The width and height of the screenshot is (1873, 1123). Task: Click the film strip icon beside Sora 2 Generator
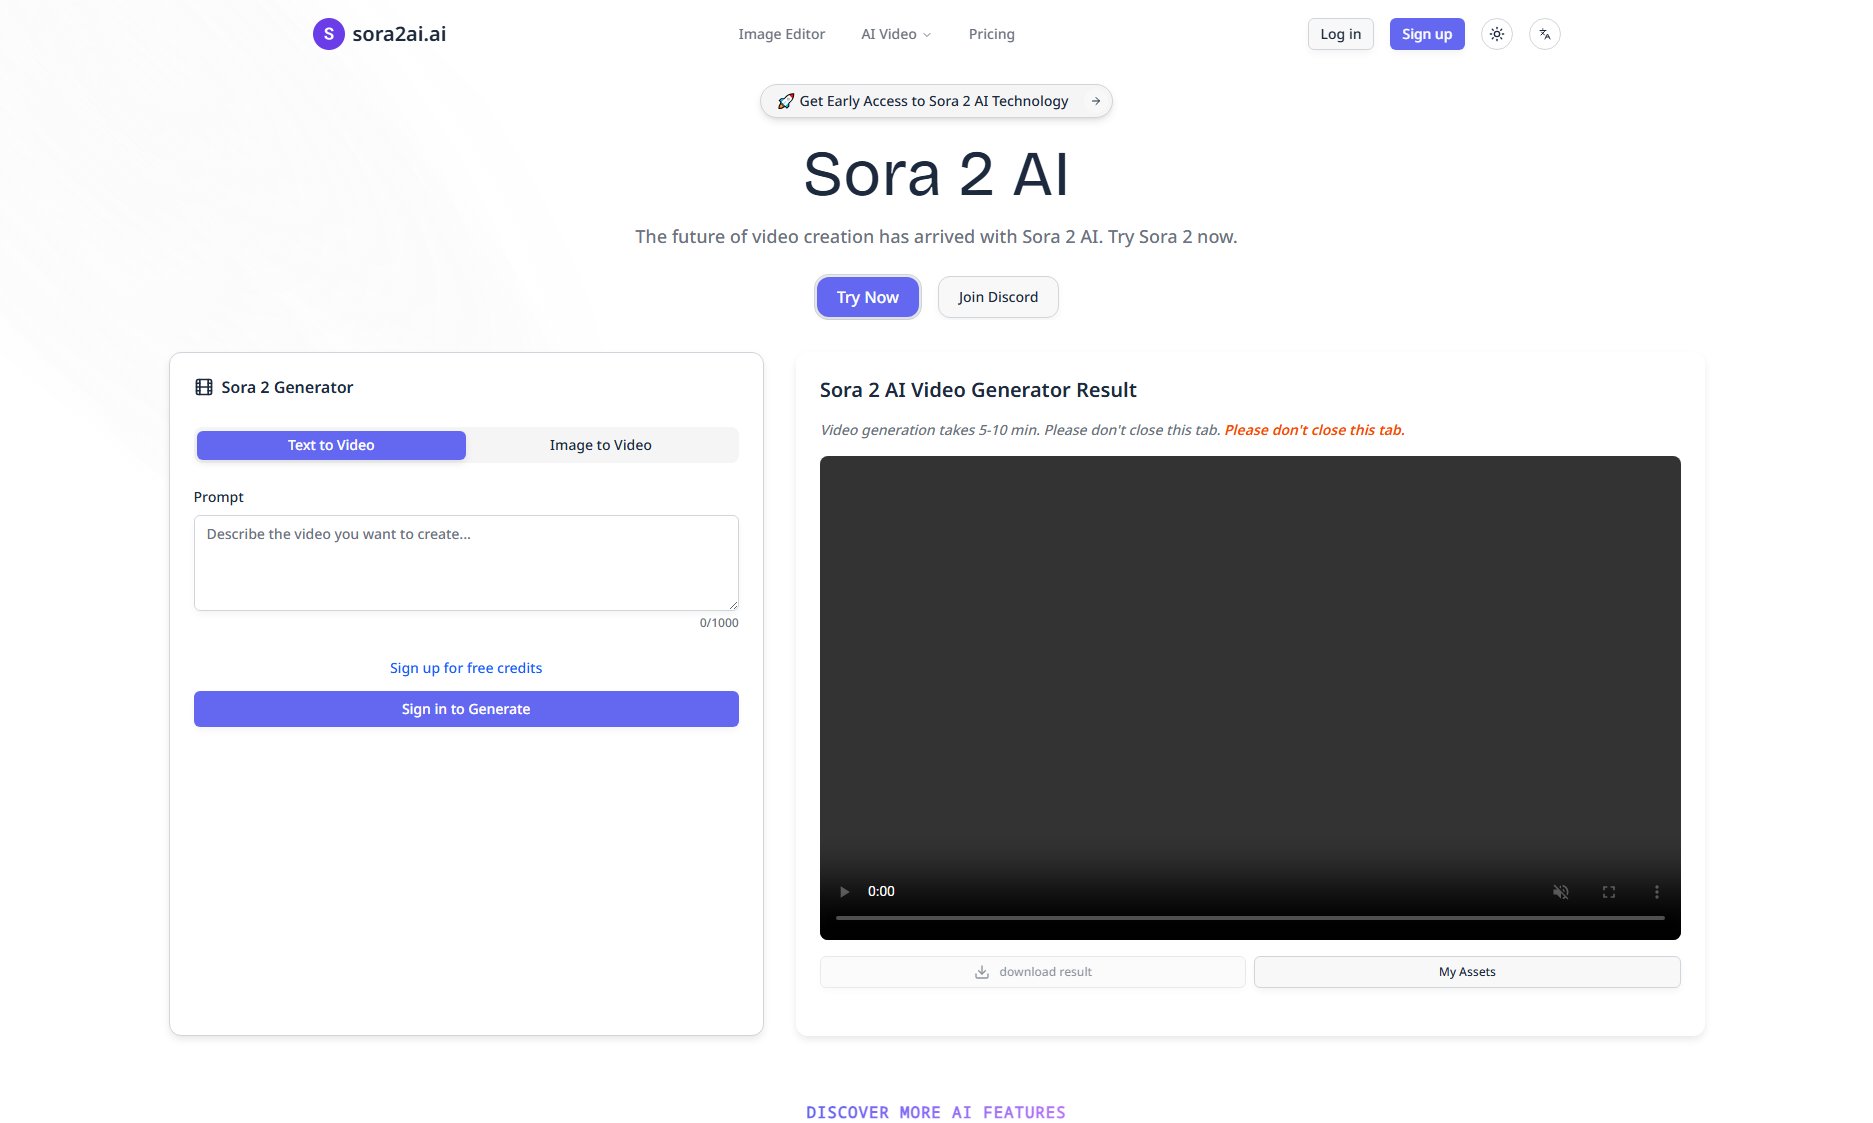pyautogui.click(x=204, y=387)
